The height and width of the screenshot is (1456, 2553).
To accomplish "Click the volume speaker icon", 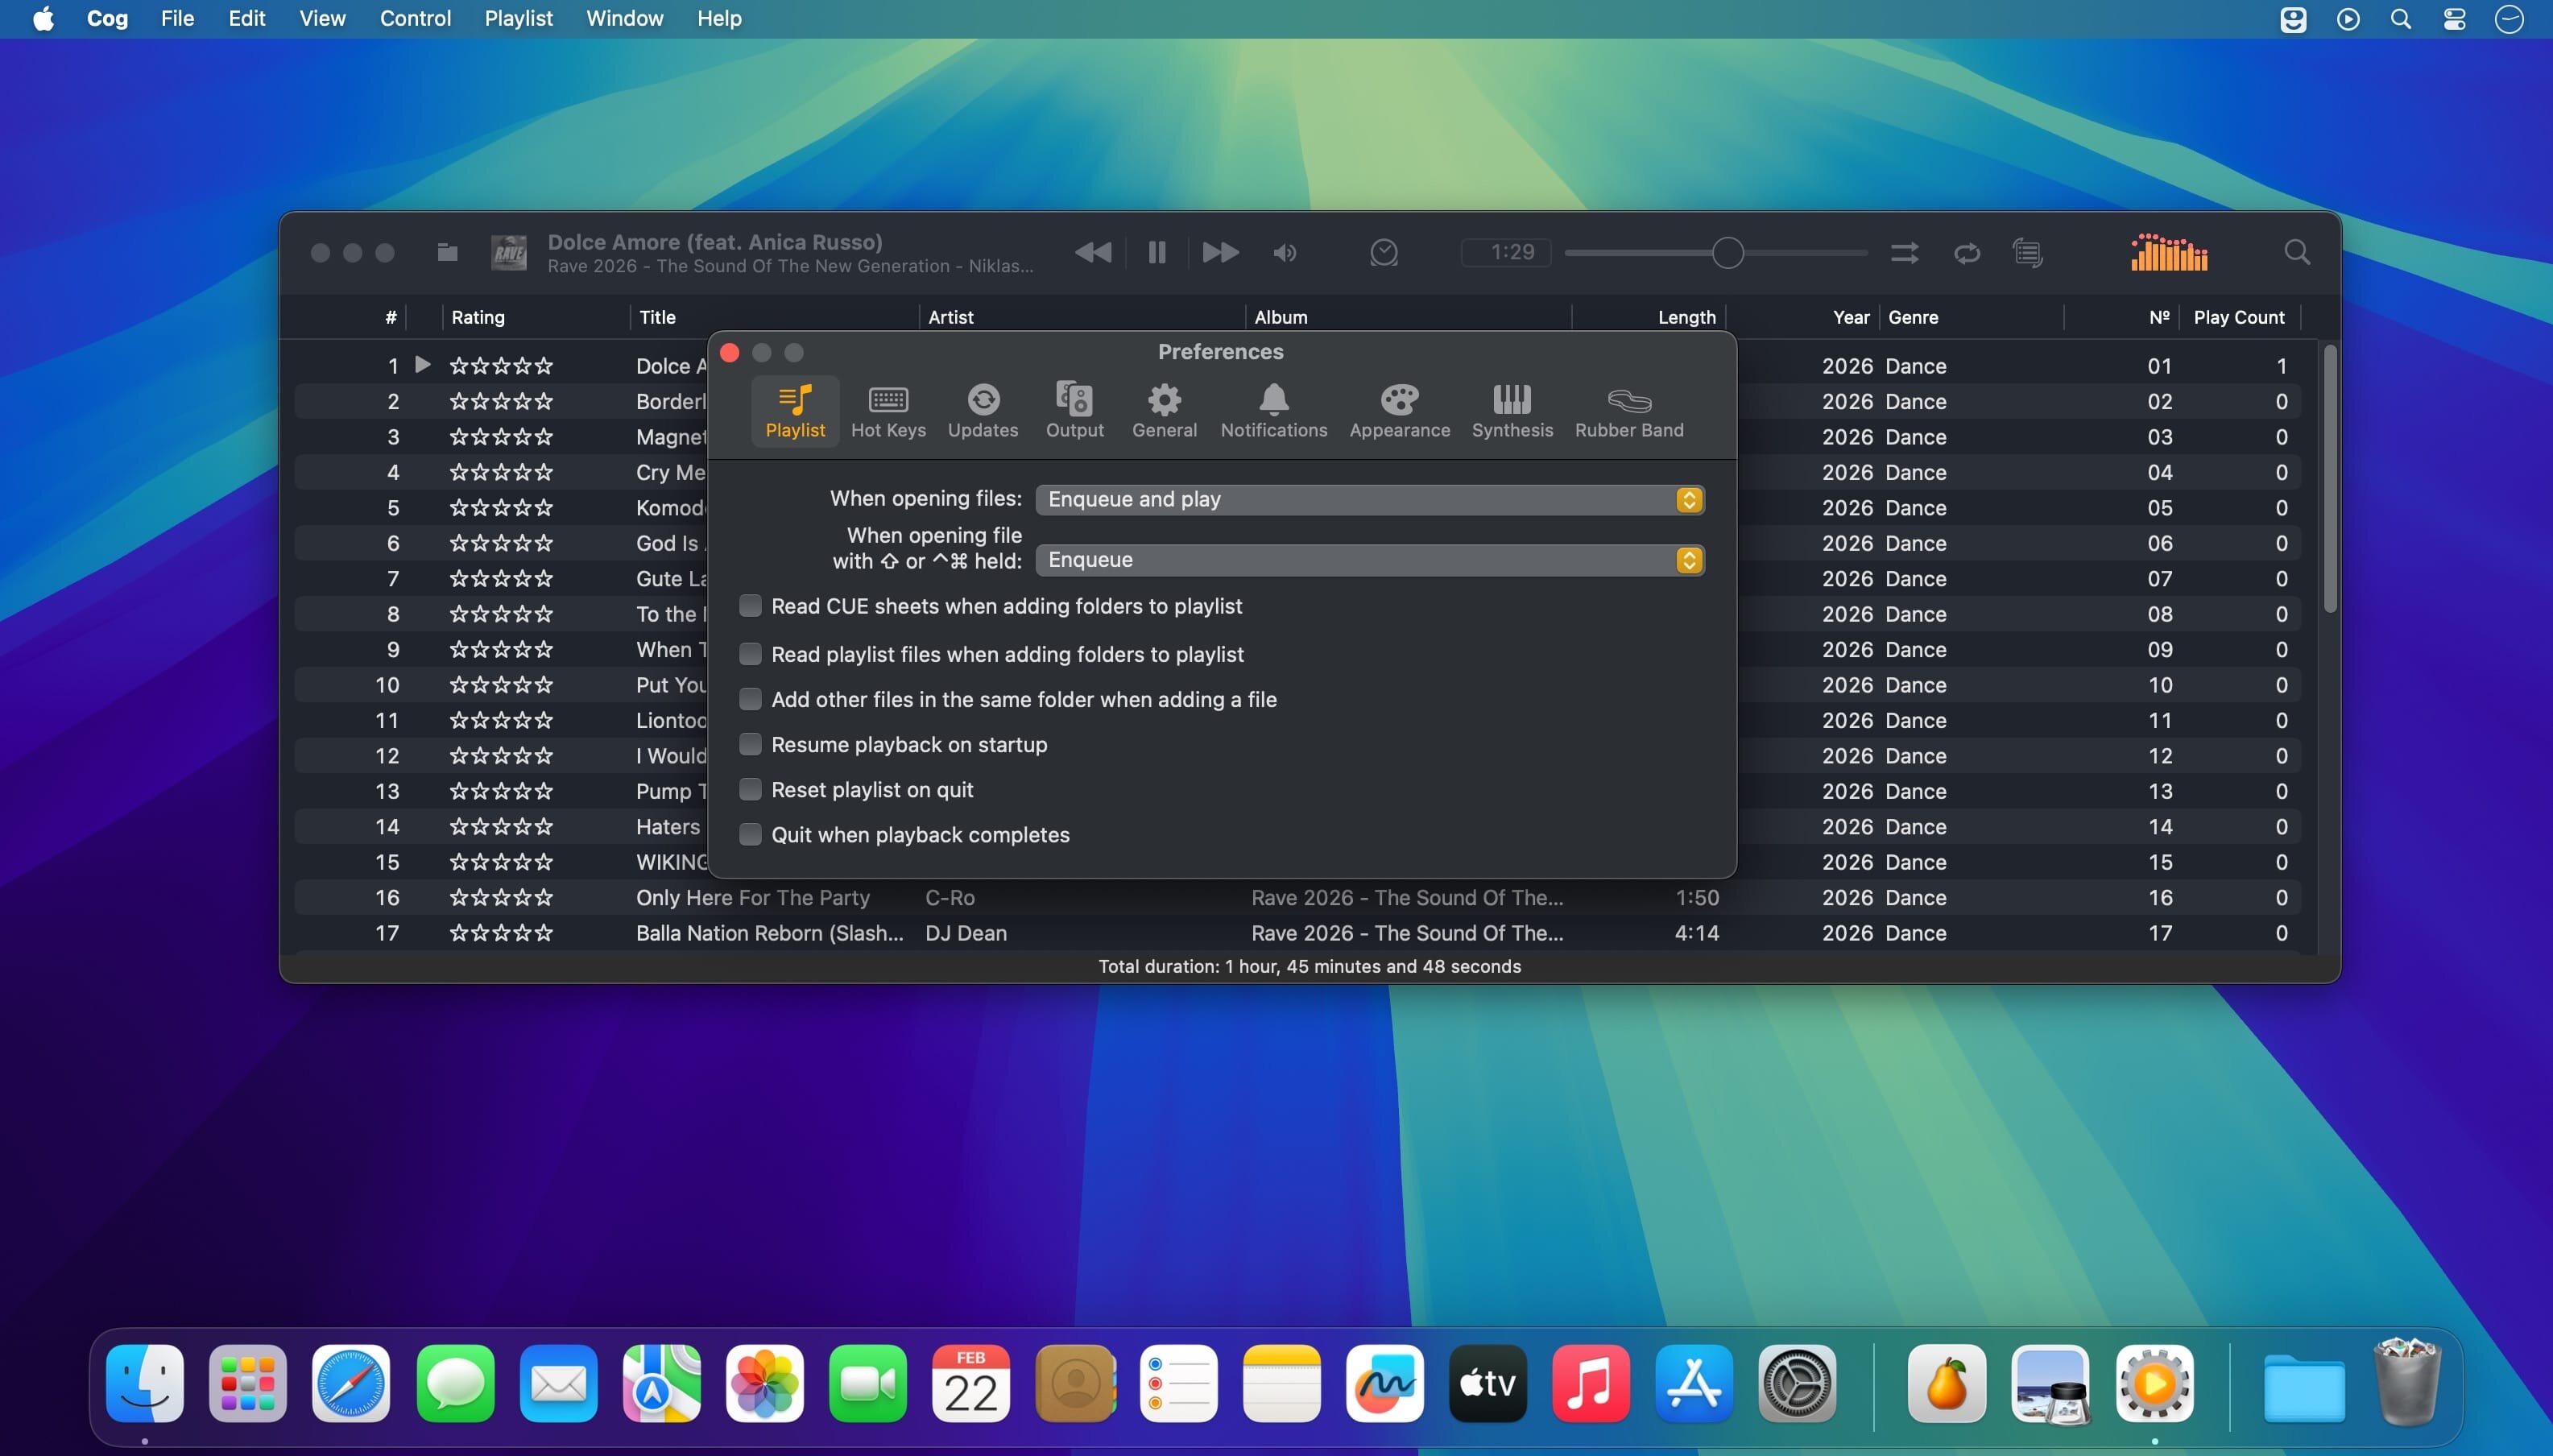I will click(1284, 253).
